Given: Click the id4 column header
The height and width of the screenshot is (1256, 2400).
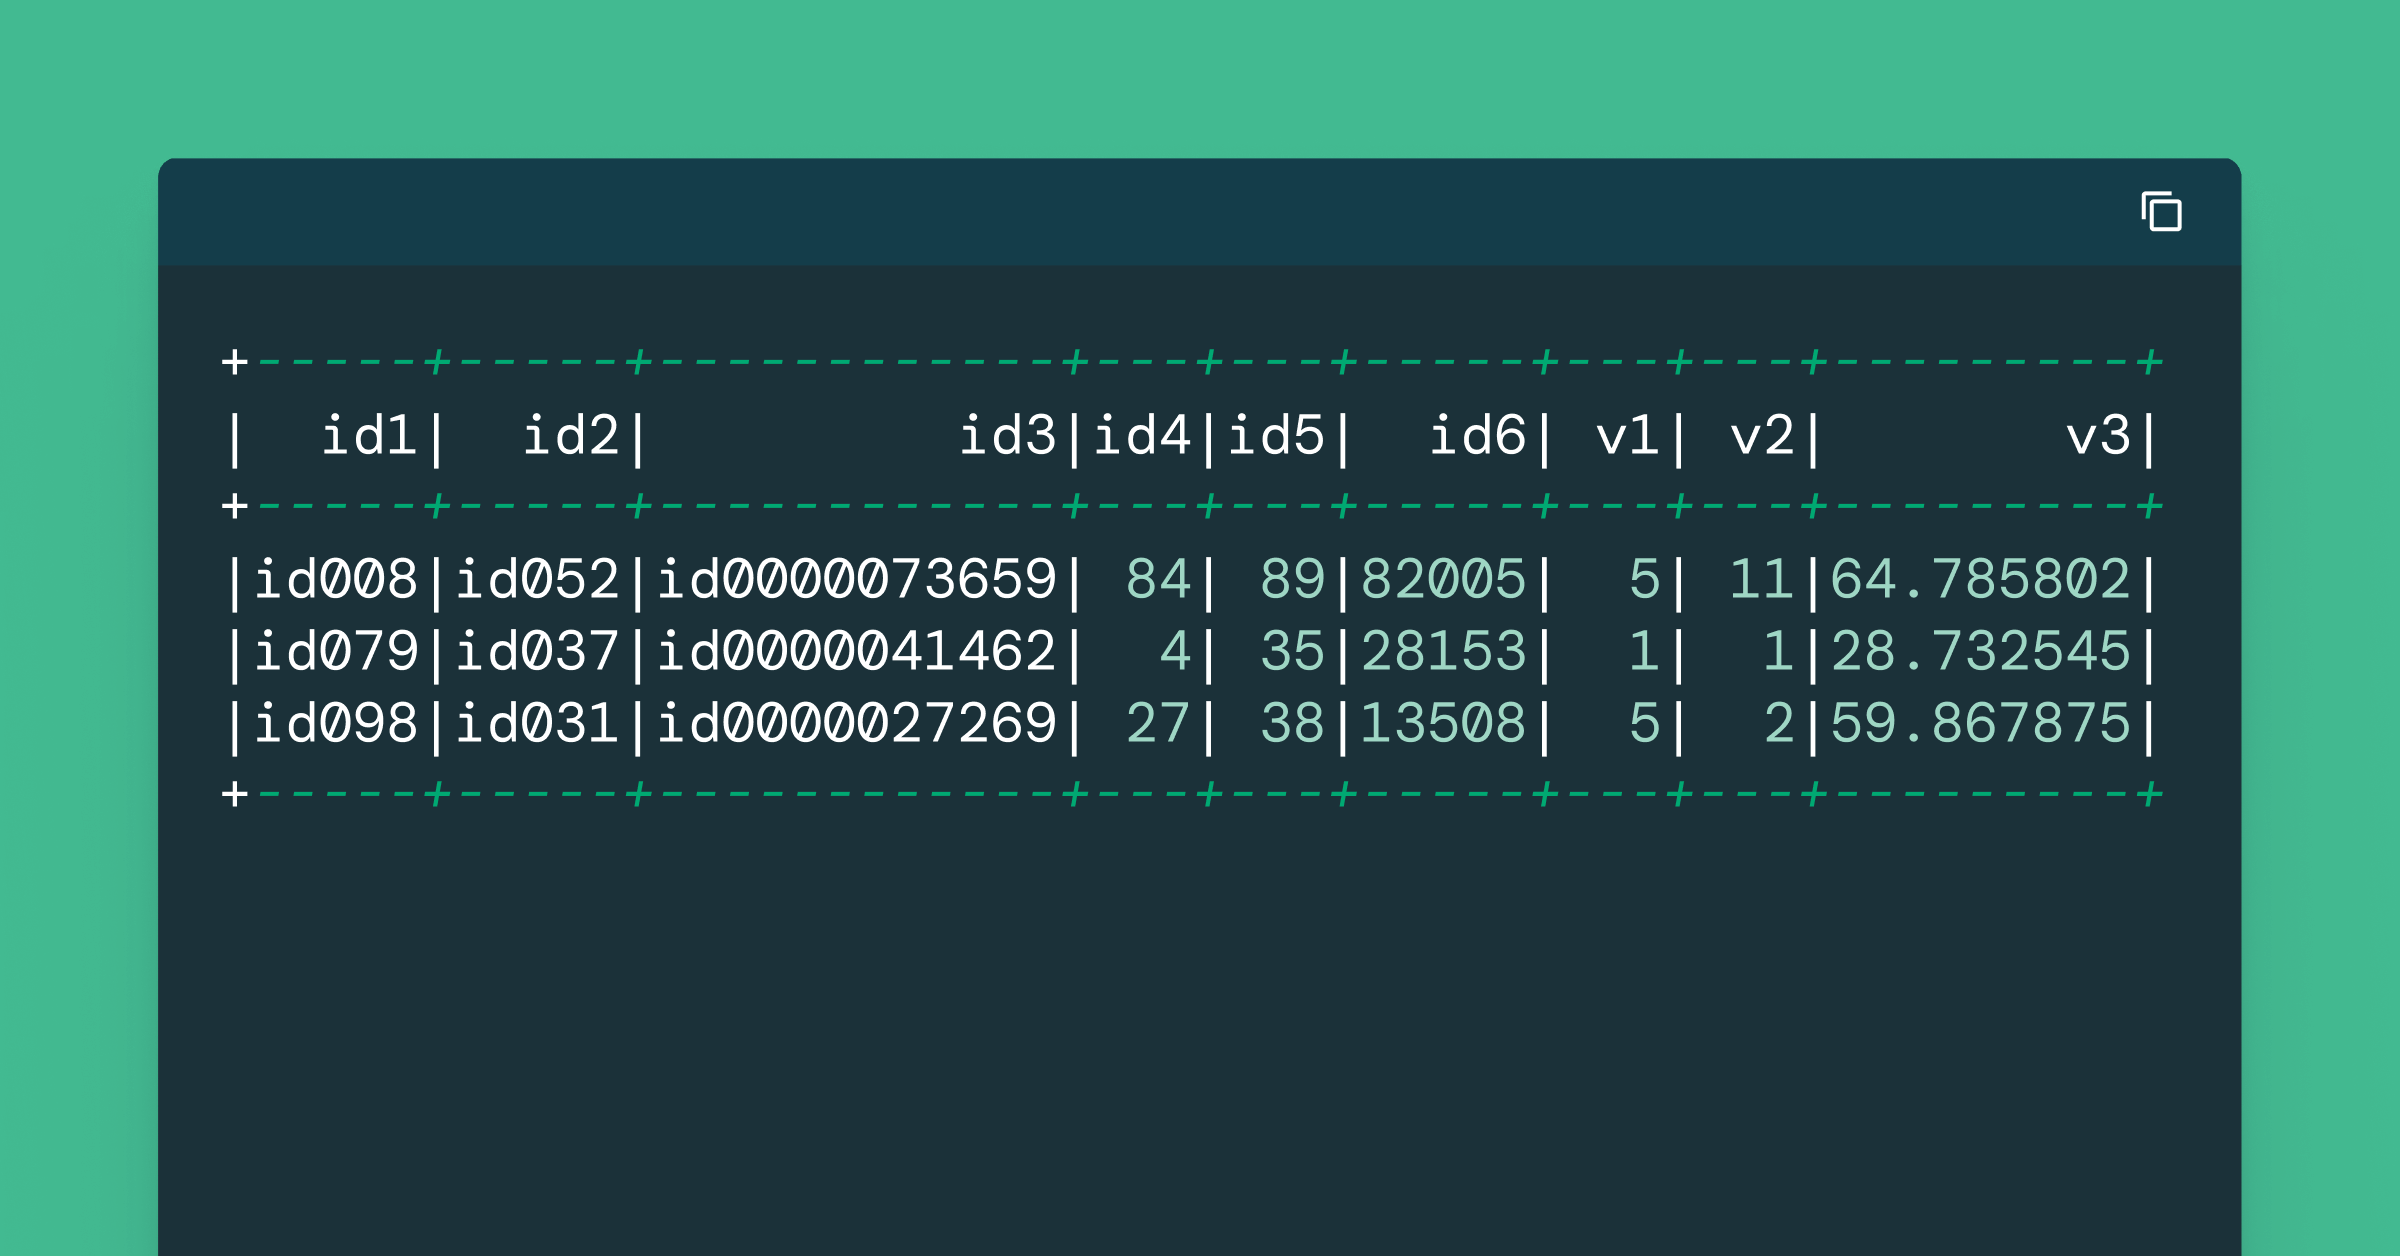Looking at the screenshot, I should click(x=1141, y=437).
